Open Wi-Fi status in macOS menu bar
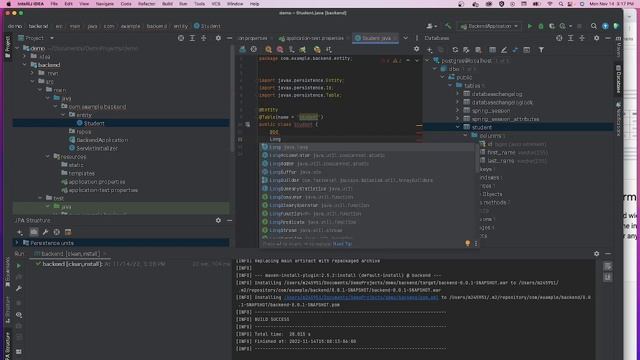 (x=549, y=4)
